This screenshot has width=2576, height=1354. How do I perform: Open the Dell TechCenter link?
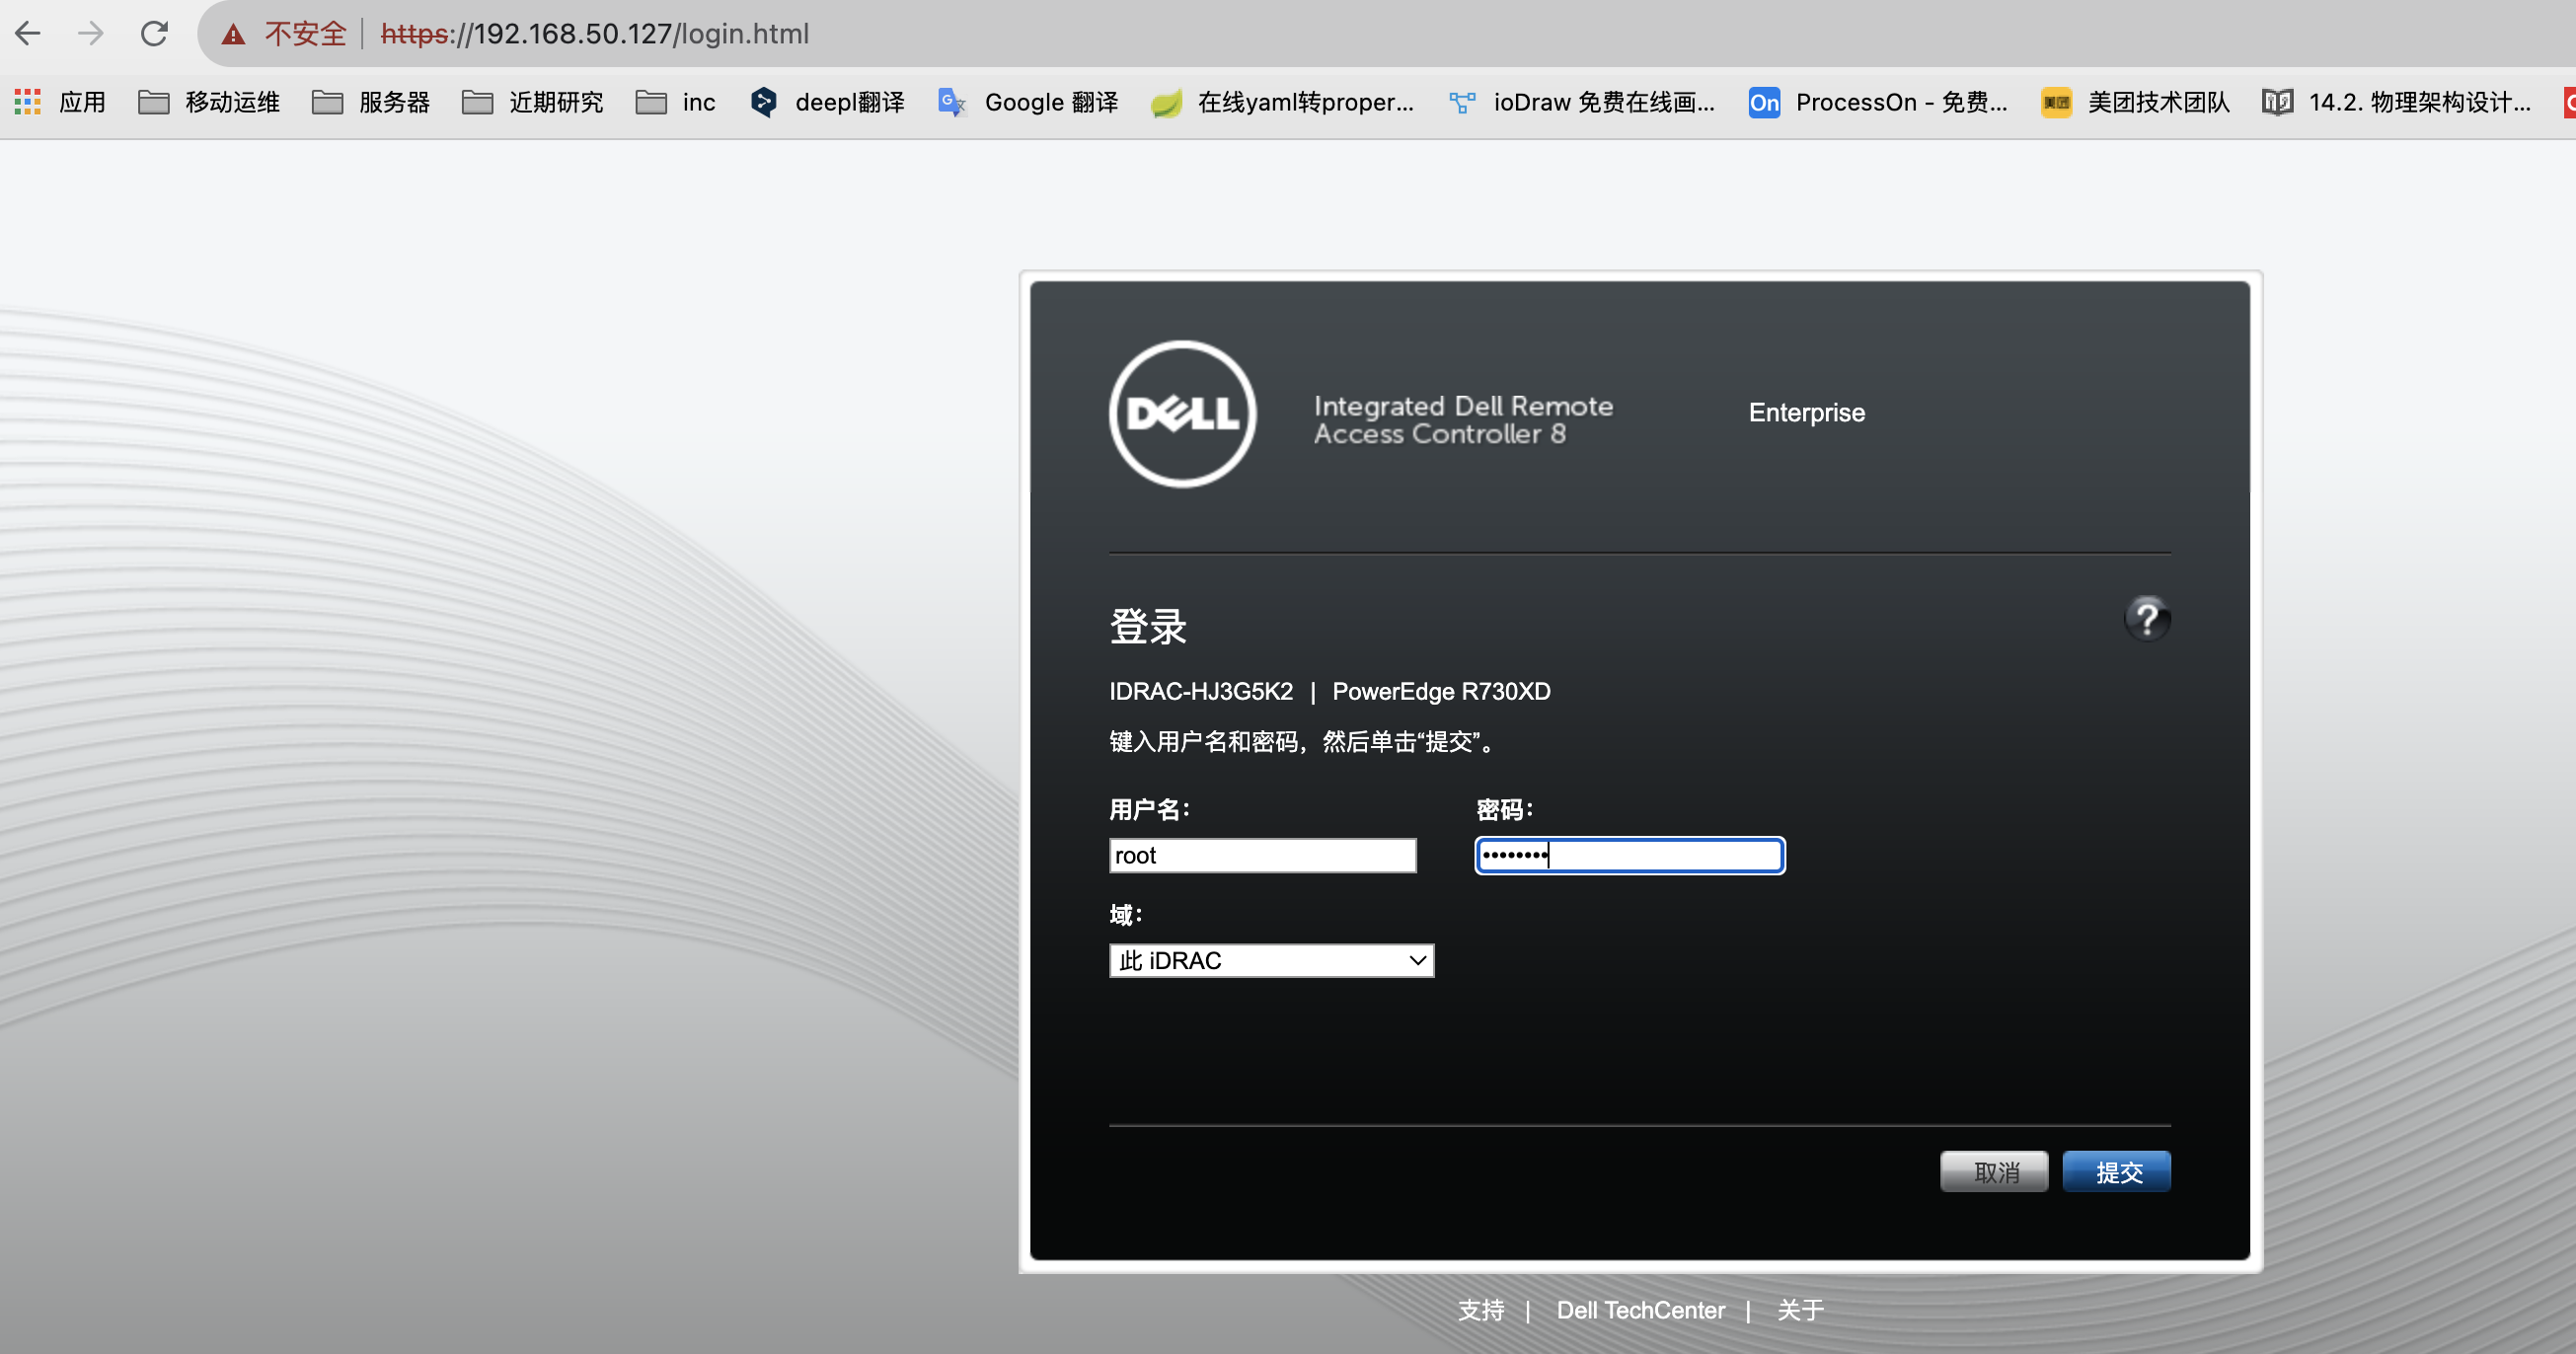tap(1640, 1310)
